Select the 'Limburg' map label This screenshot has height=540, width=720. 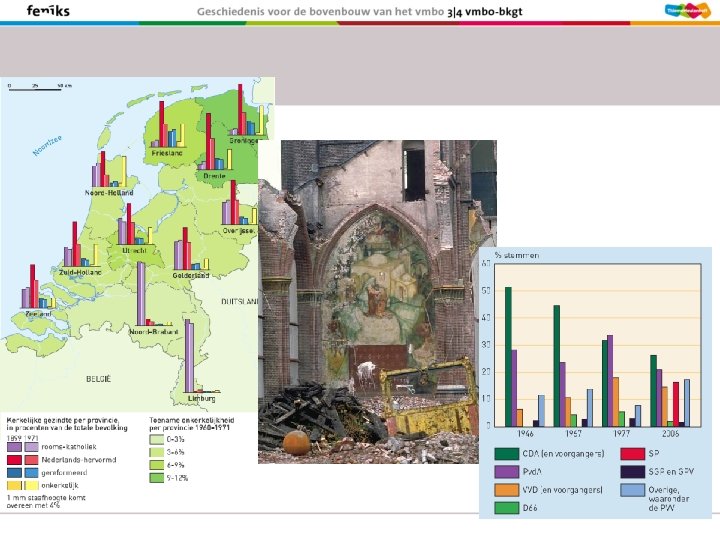pos(202,398)
